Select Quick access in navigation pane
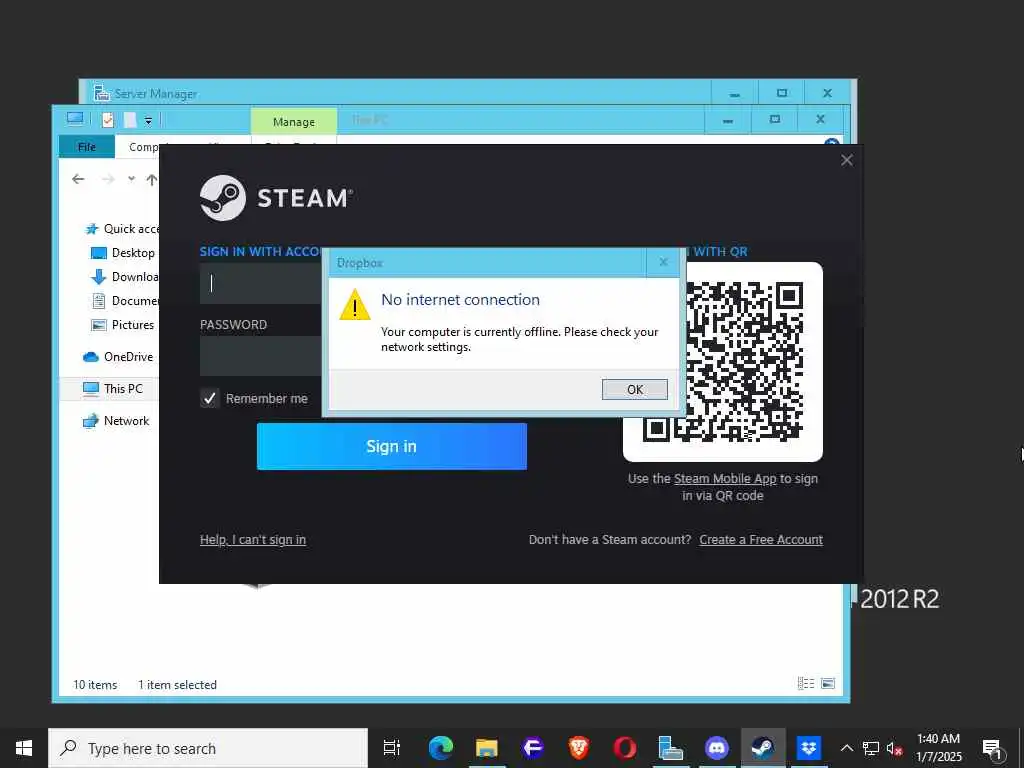 (x=122, y=229)
